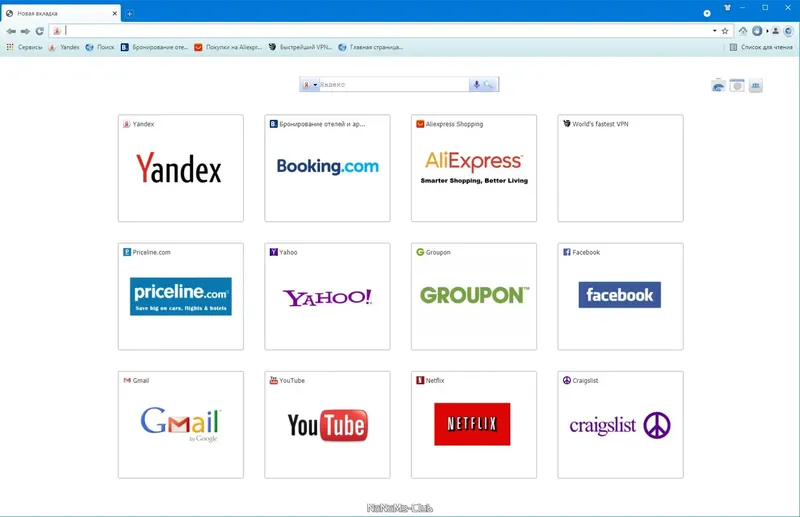Open the Yandex bookmark in bookmarks bar
The image size is (800, 517).
tap(64, 47)
